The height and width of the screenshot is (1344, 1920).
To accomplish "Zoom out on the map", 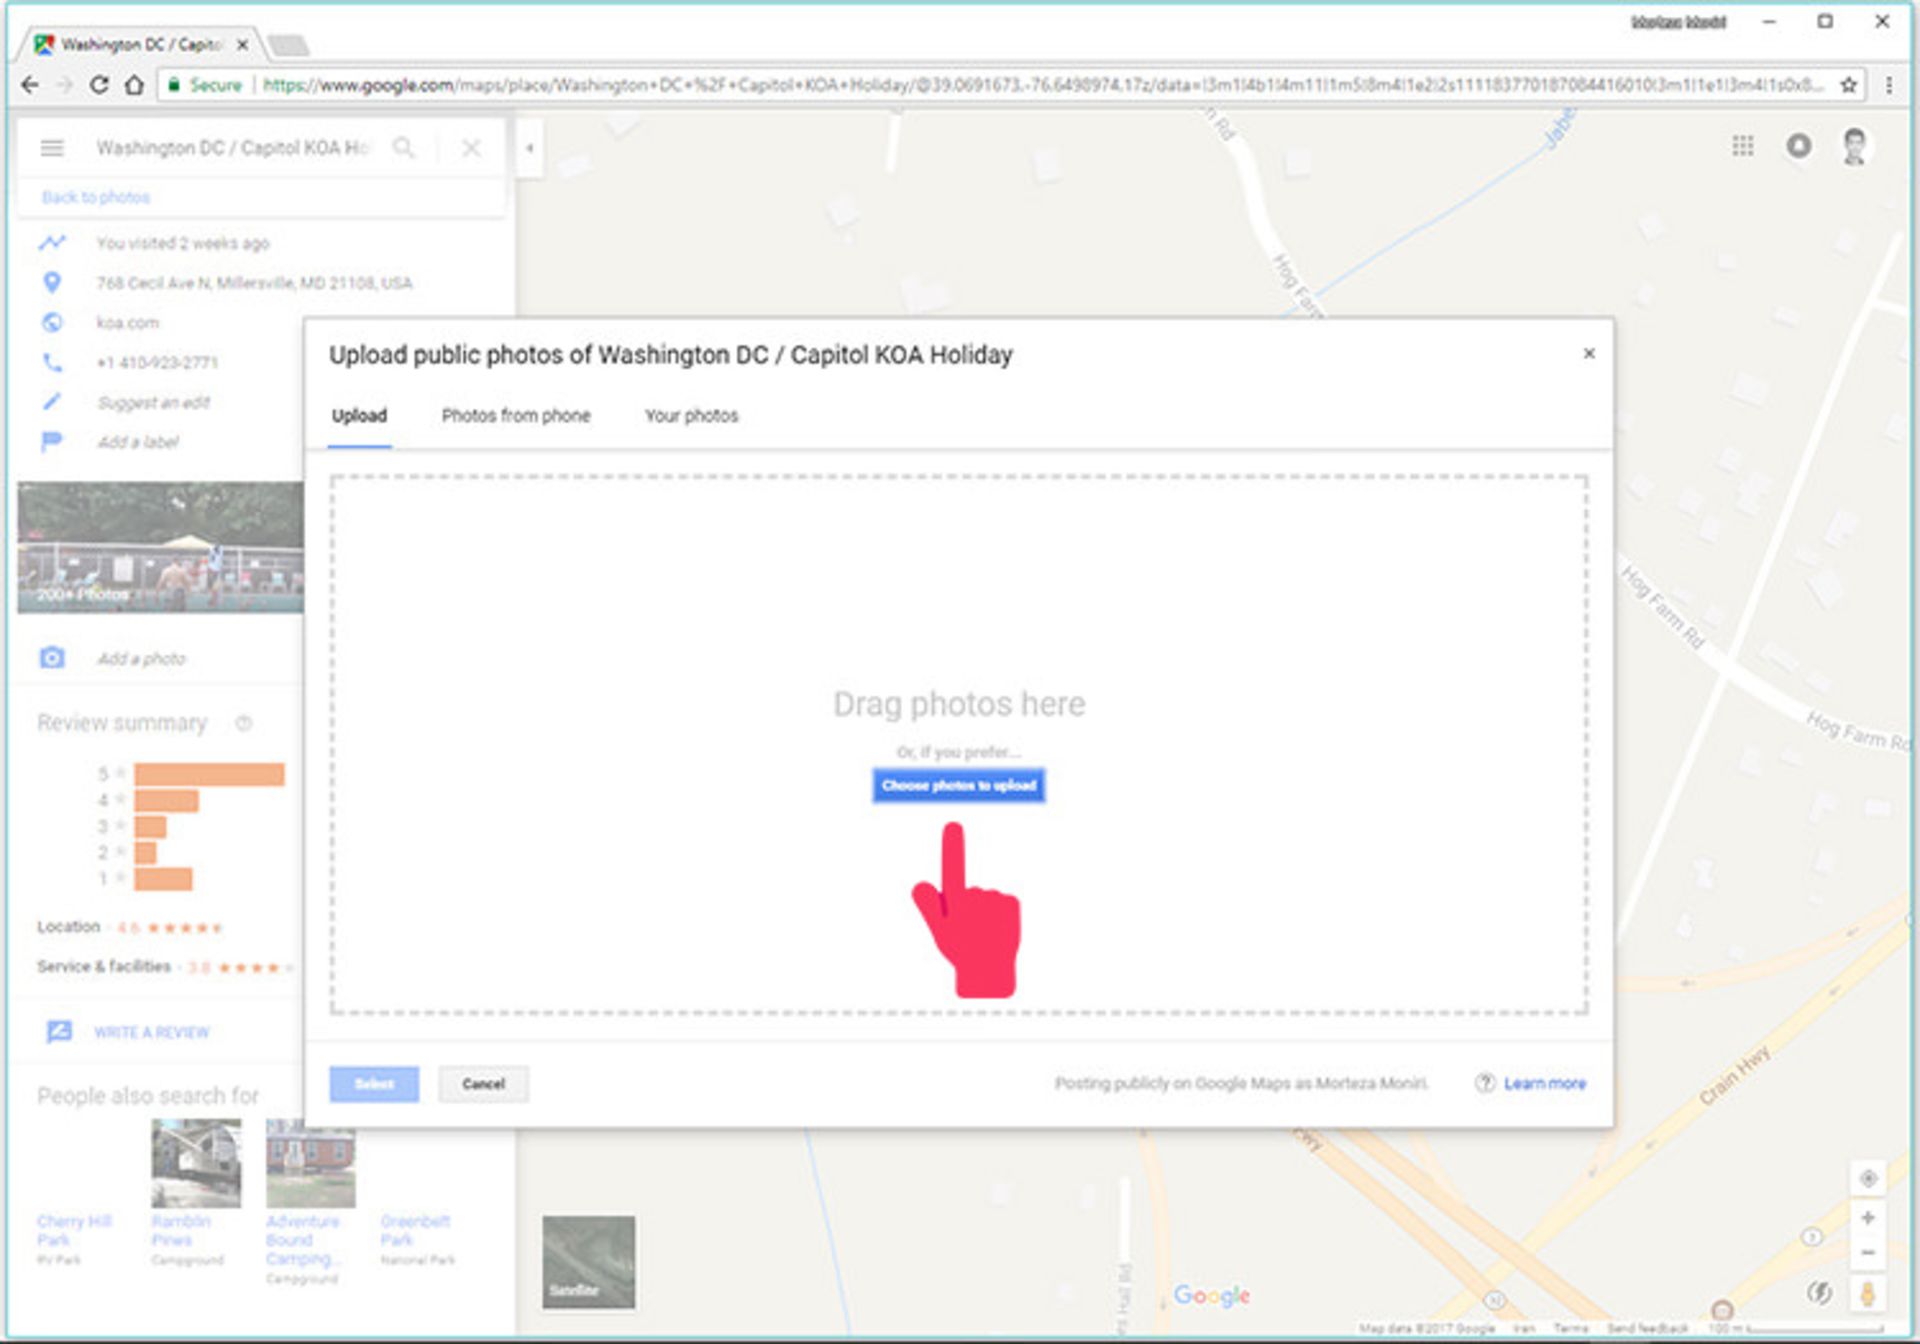I will point(1867,1252).
